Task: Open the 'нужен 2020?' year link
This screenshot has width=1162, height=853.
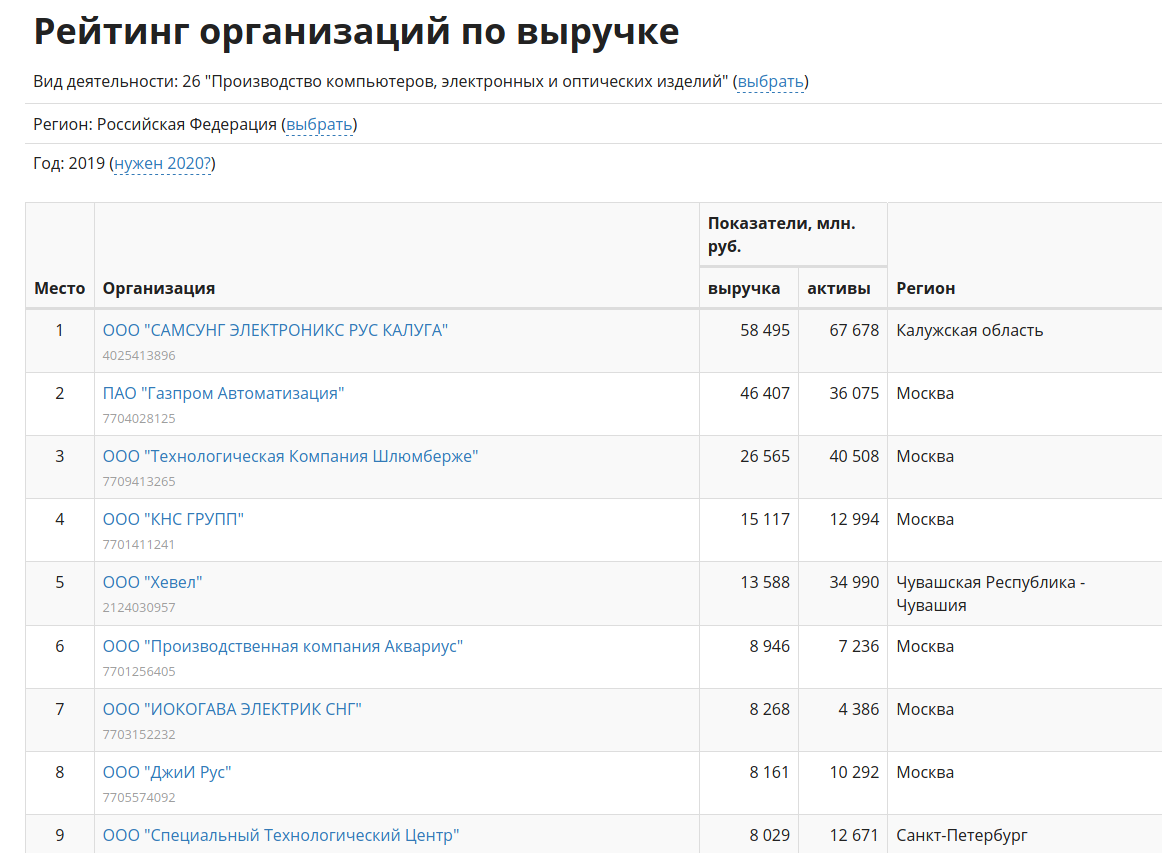Action: click(x=163, y=163)
